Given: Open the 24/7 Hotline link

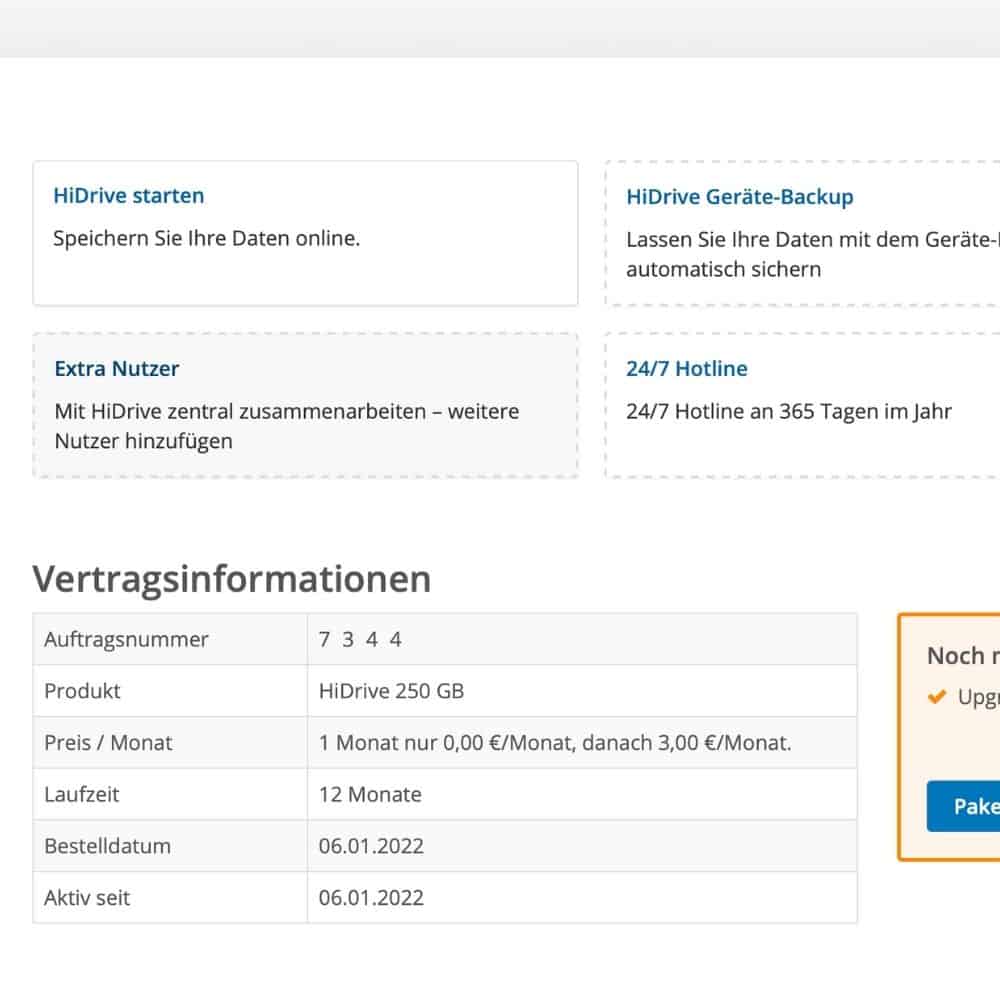Looking at the screenshot, I should (686, 369).
